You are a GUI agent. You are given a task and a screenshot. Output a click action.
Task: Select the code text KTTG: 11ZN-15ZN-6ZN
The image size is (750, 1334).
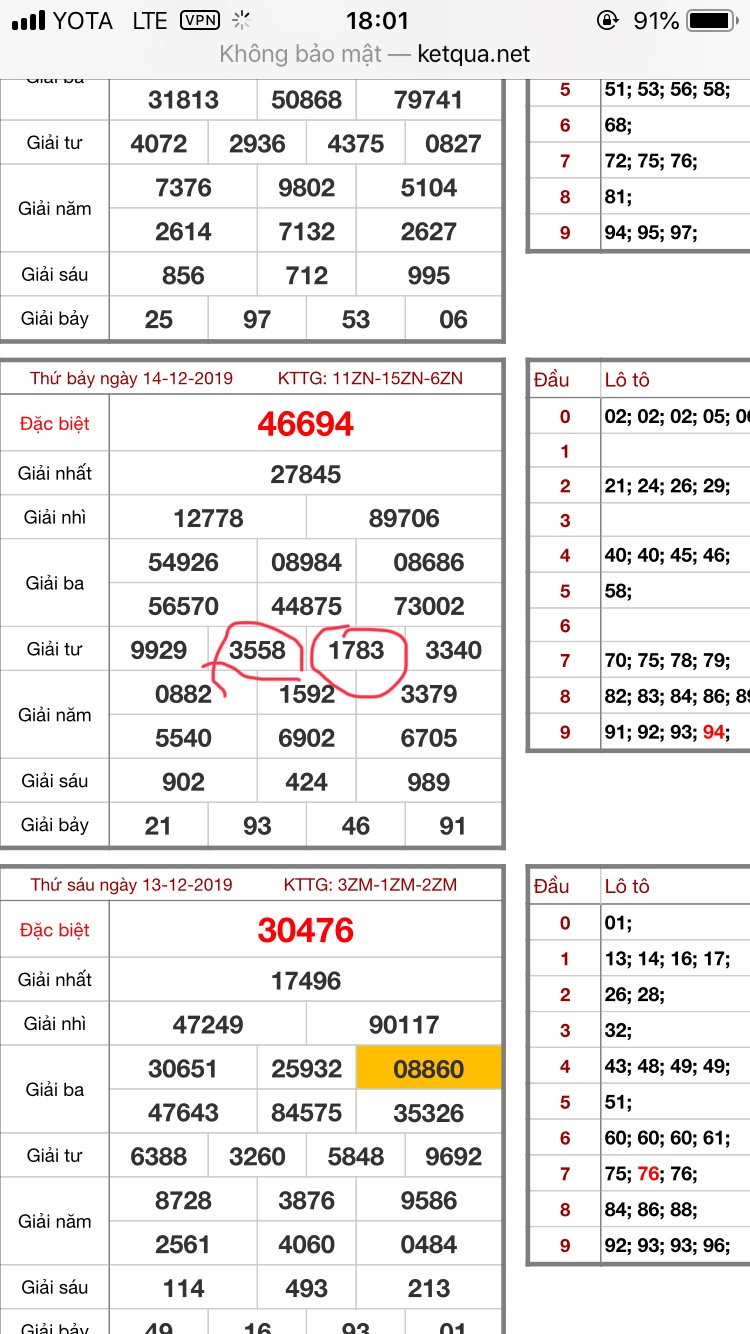point(370,378)
